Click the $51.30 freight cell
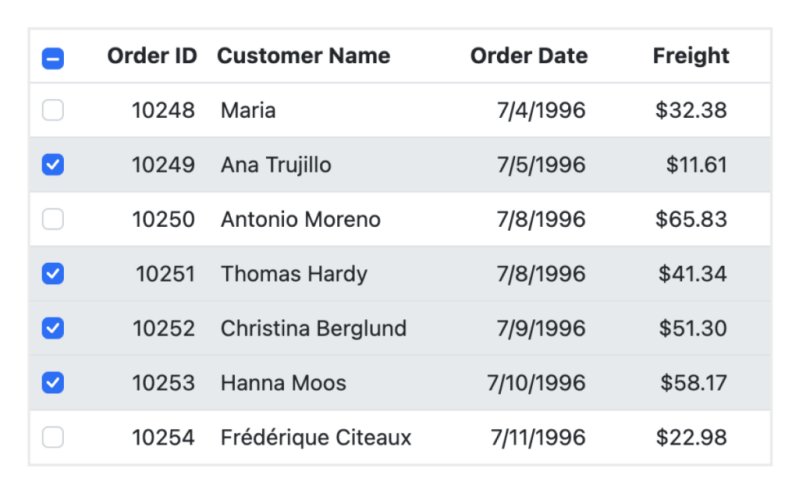This screenshot has height=493, width=799. click(692, 328)
